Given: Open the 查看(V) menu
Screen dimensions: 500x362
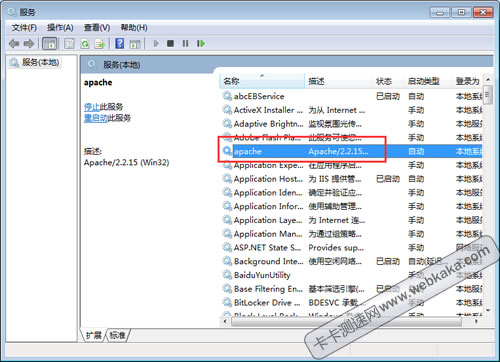Looking at the screenshot, I should coord(97,28).
